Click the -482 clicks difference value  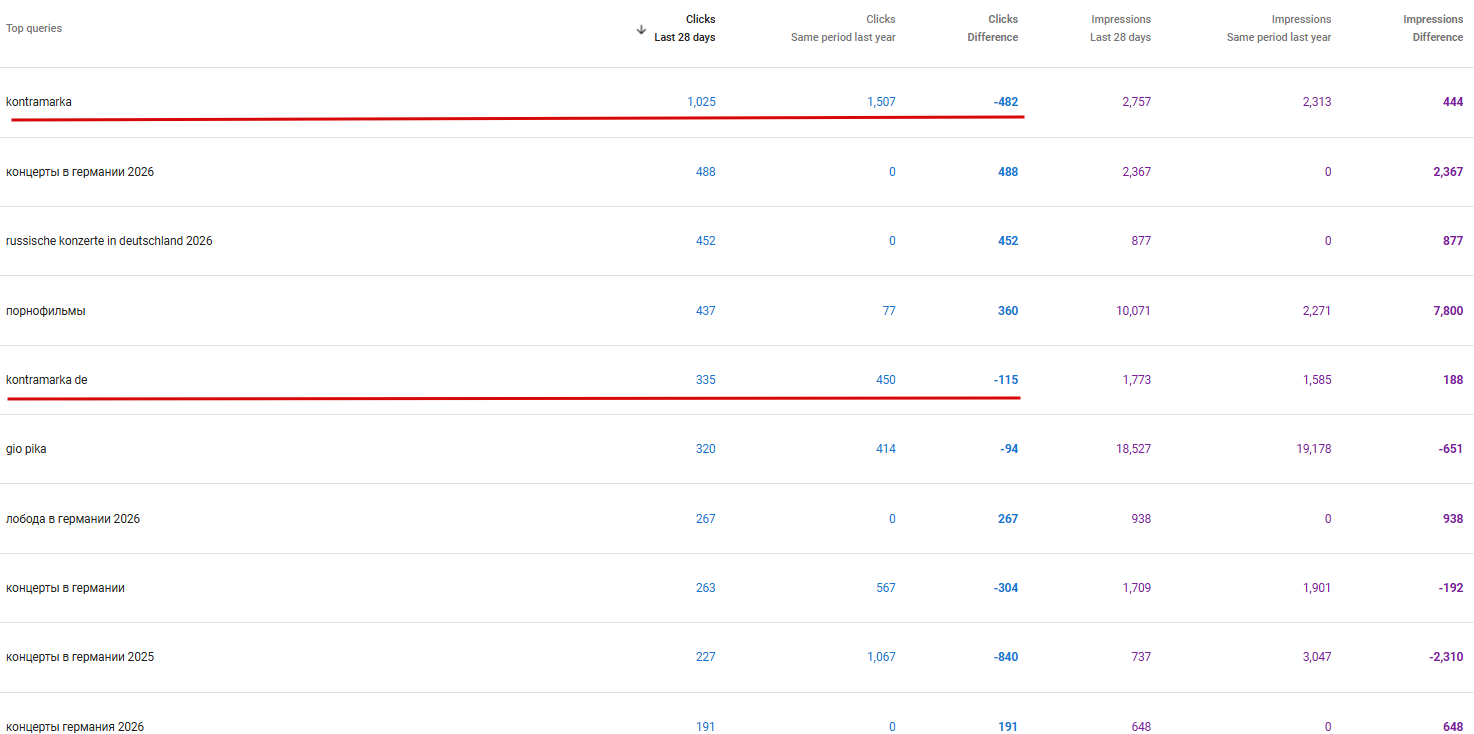[x=1006, y=102]
